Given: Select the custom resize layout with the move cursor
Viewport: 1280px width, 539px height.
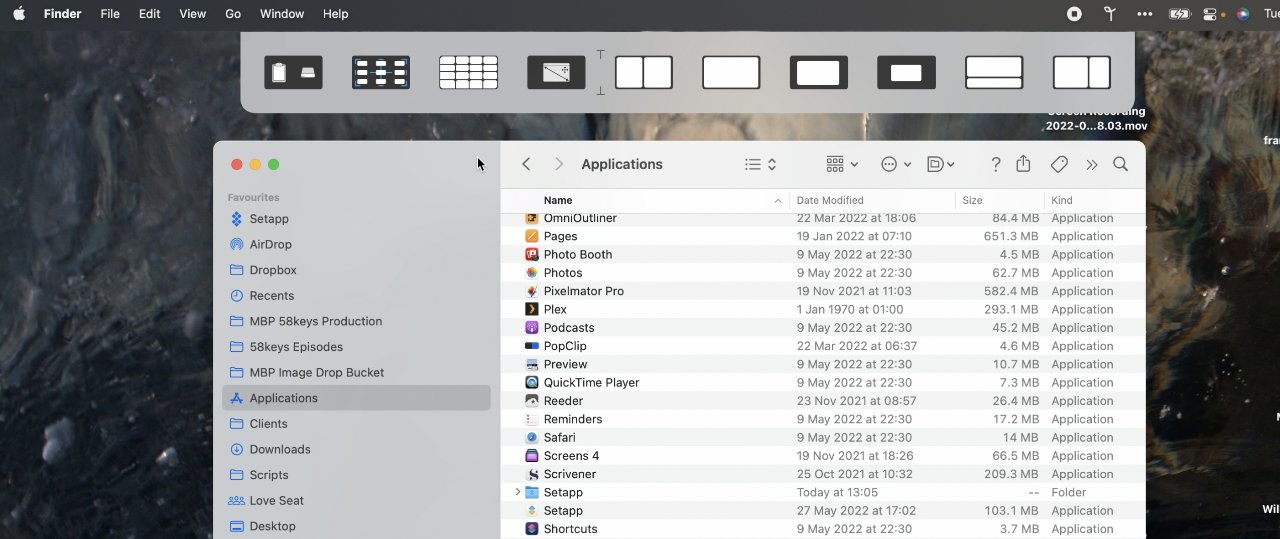Looking at the screenshot, I should coord(556,73).
